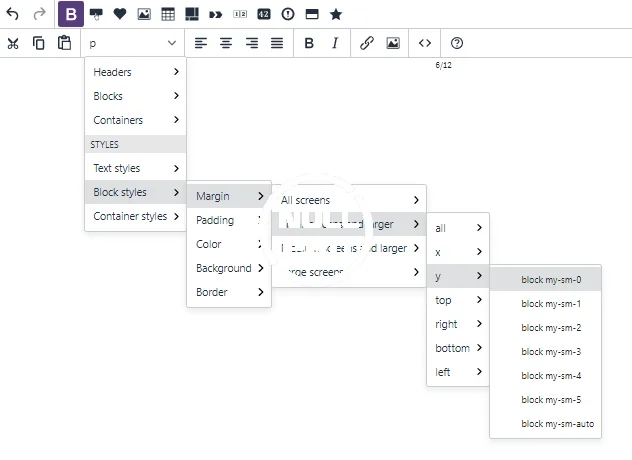Viewport: 632px width, 460px height.
Task: Click the star icon in toolbar
Action: [x=336, y=14]
